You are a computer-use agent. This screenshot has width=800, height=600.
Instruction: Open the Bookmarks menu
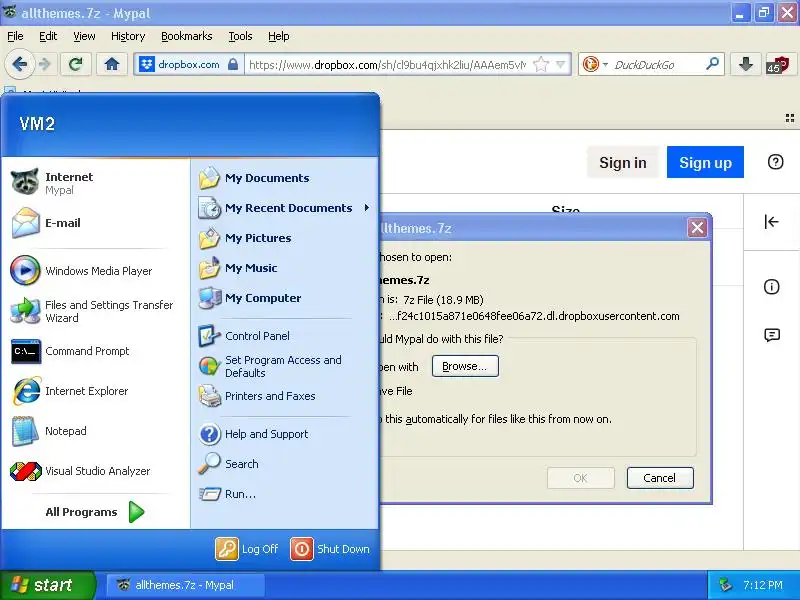(187, 36)
